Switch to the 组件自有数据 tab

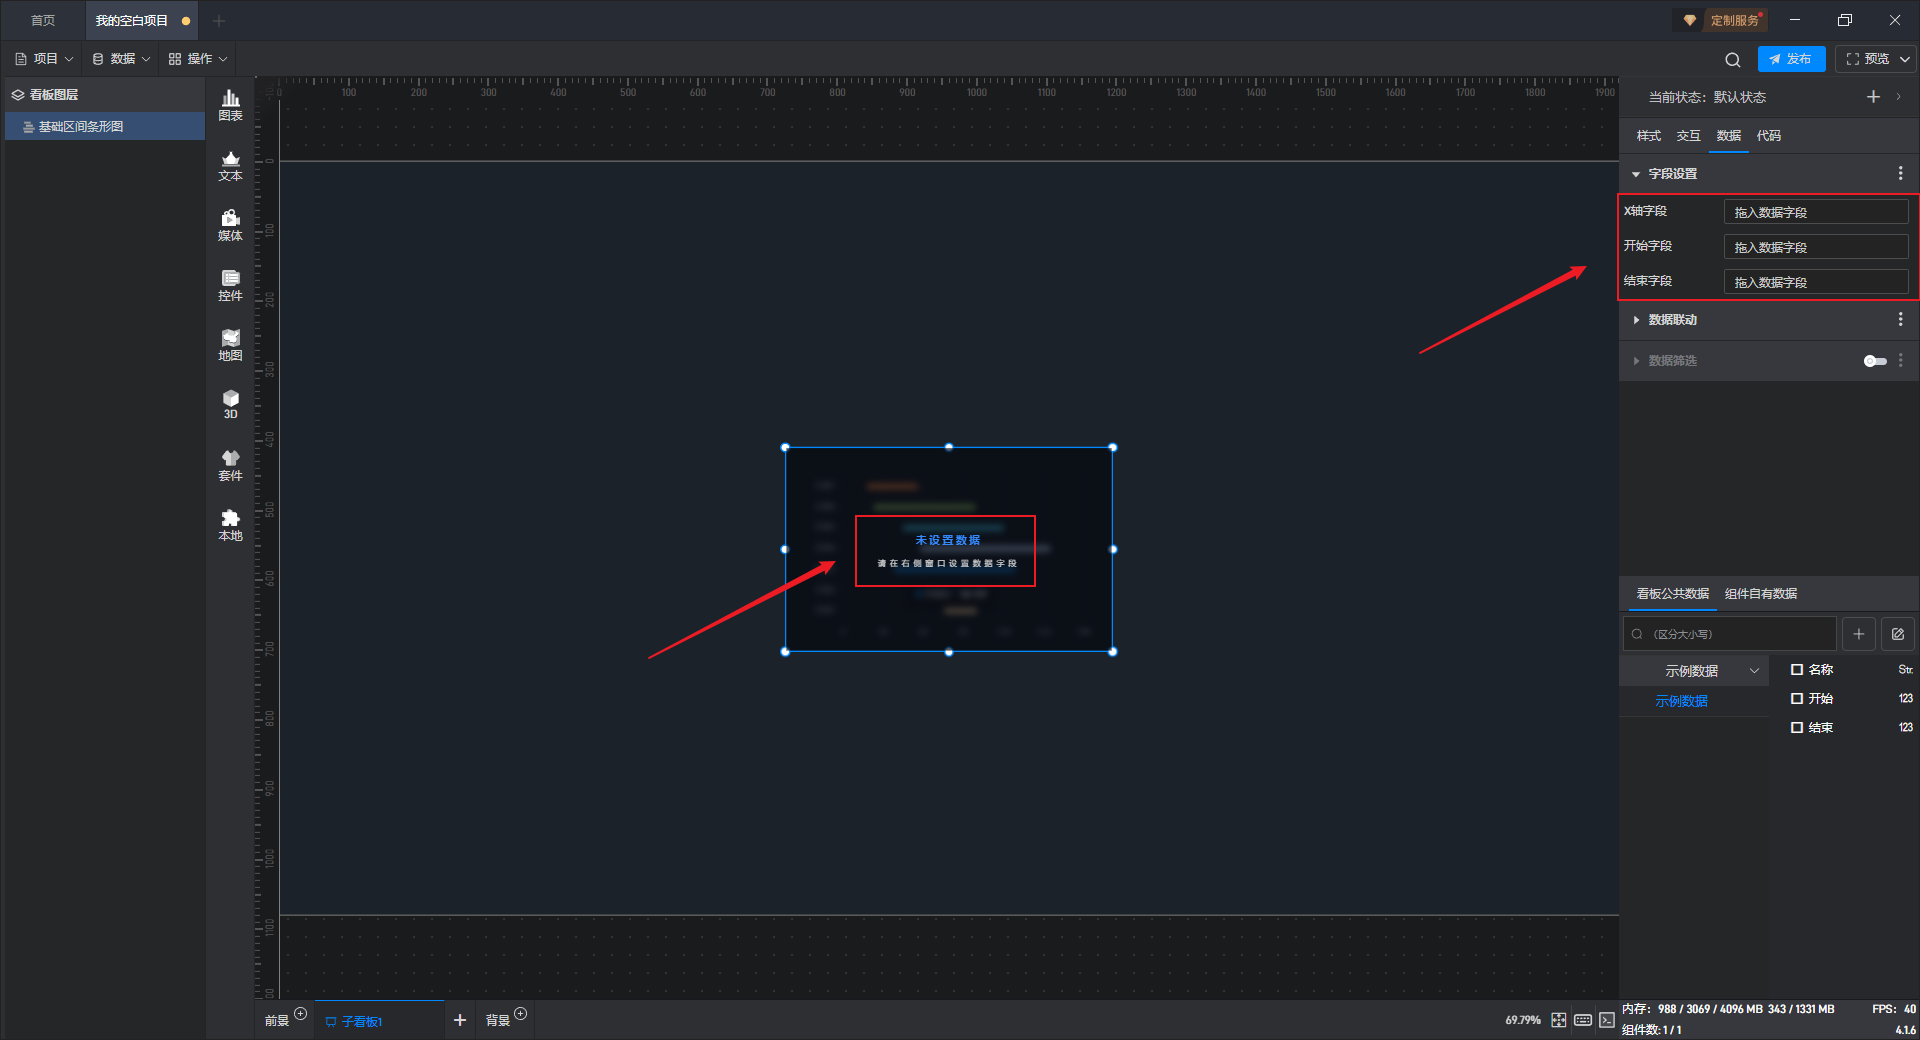click(1761, 594)
